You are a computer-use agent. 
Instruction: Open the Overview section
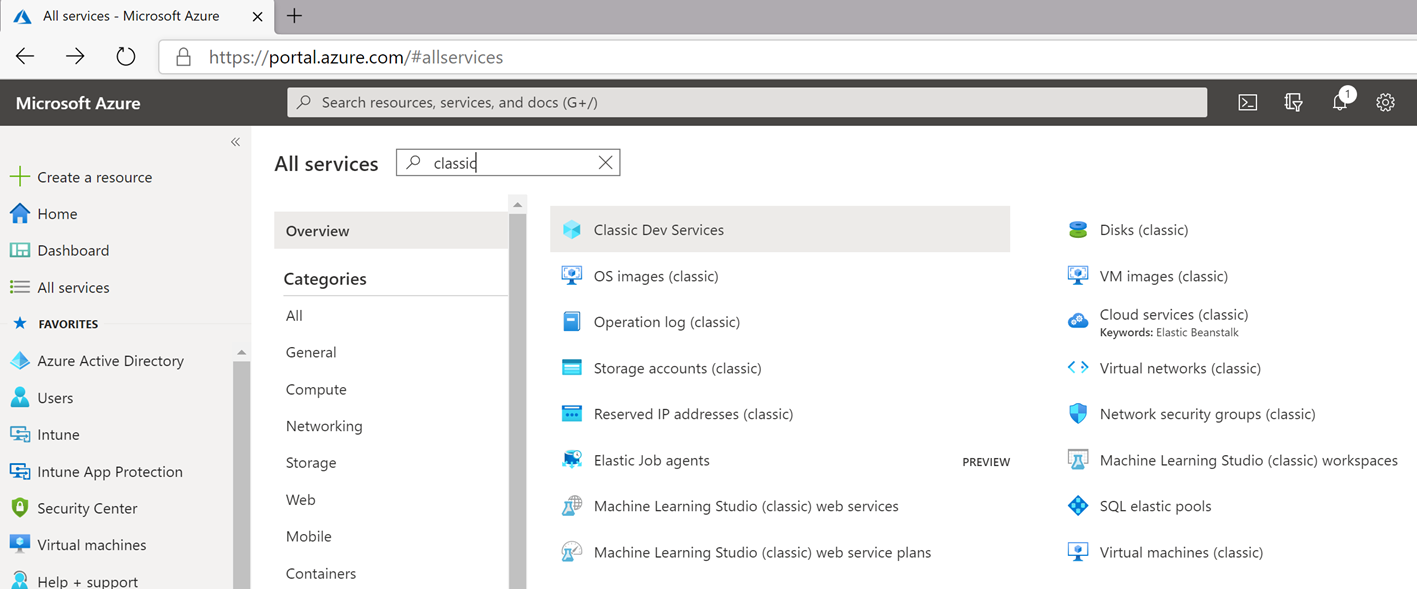[318, 231]
